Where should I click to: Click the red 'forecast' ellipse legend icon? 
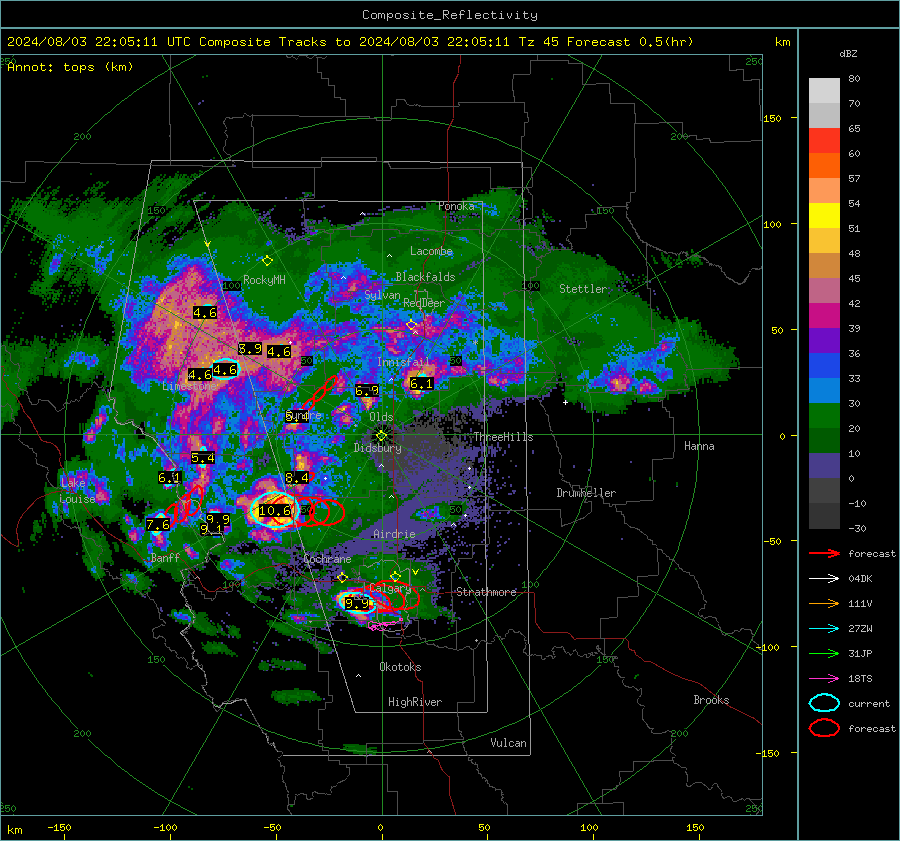tap(824, 728)
